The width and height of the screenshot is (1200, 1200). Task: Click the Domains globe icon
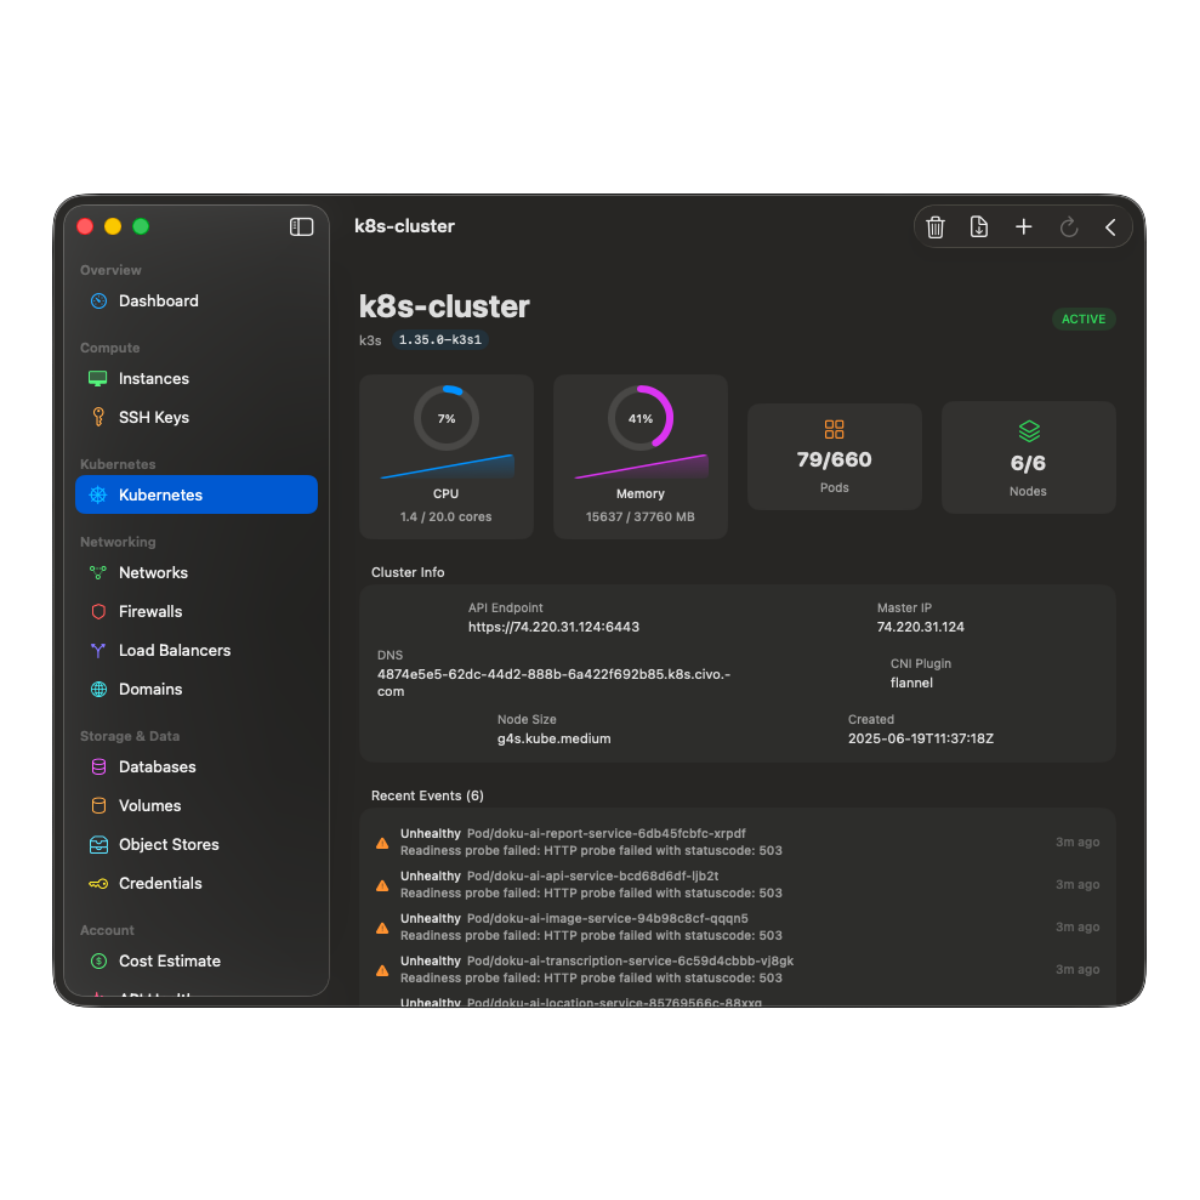click(x=98, y=689)
